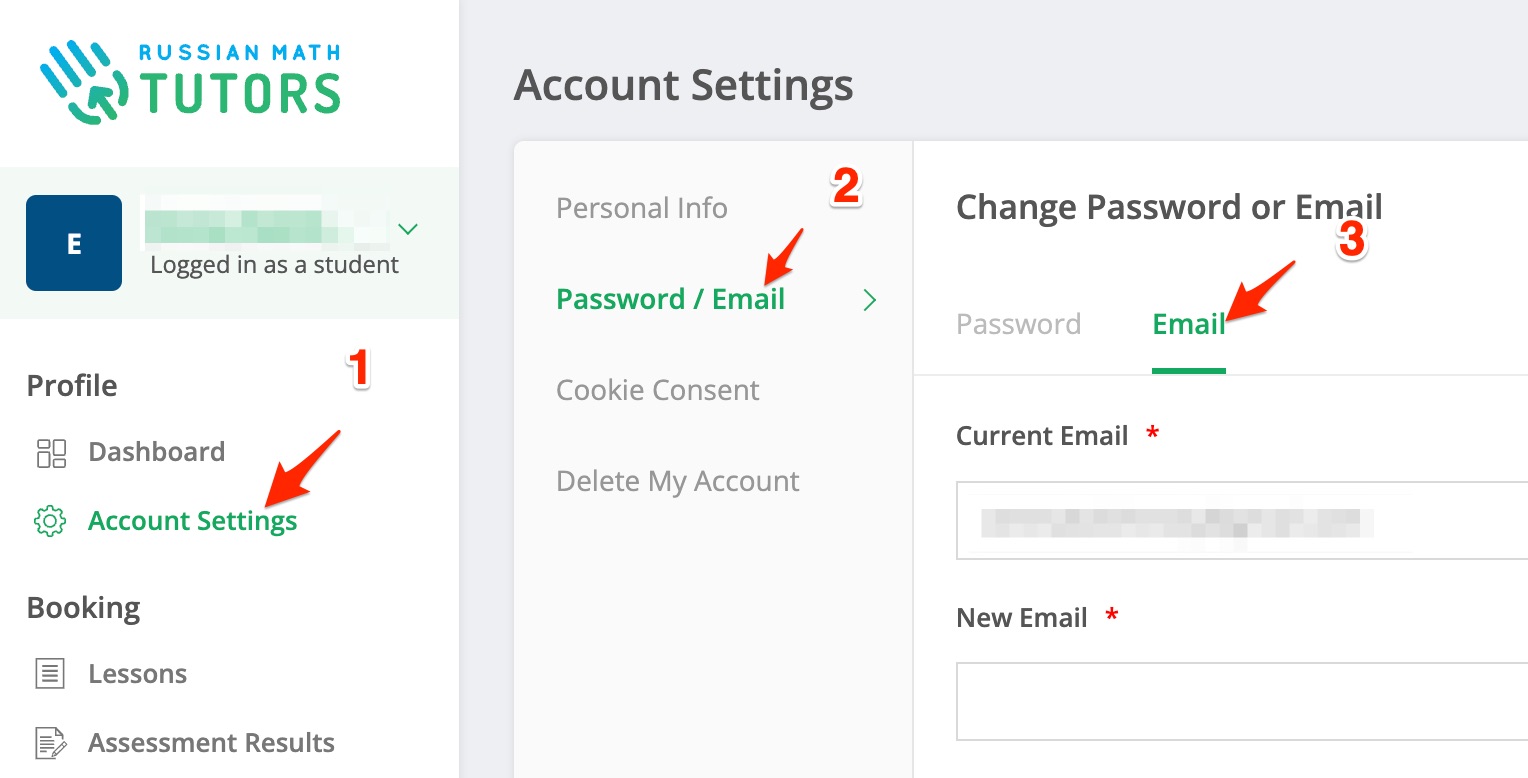Click the Lessons list icon
The height and width of the screenshot is (778, 1528).
point(50,674)
